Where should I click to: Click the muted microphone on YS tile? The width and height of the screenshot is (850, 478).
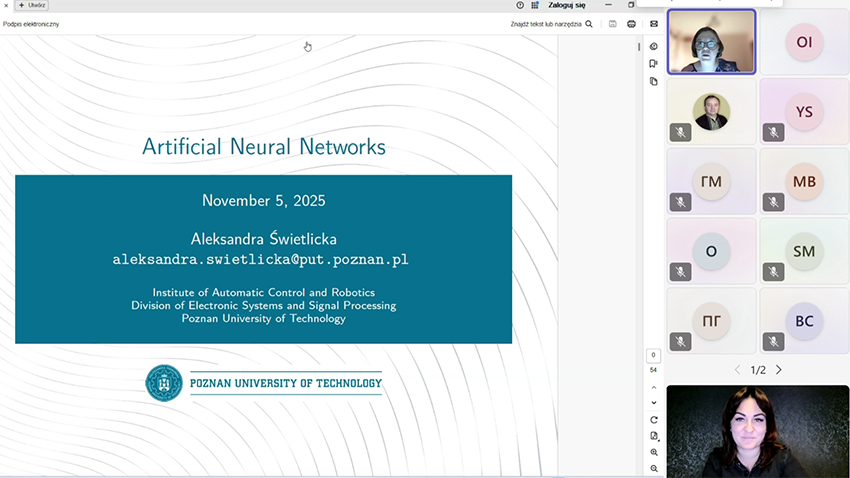point(773,132)
